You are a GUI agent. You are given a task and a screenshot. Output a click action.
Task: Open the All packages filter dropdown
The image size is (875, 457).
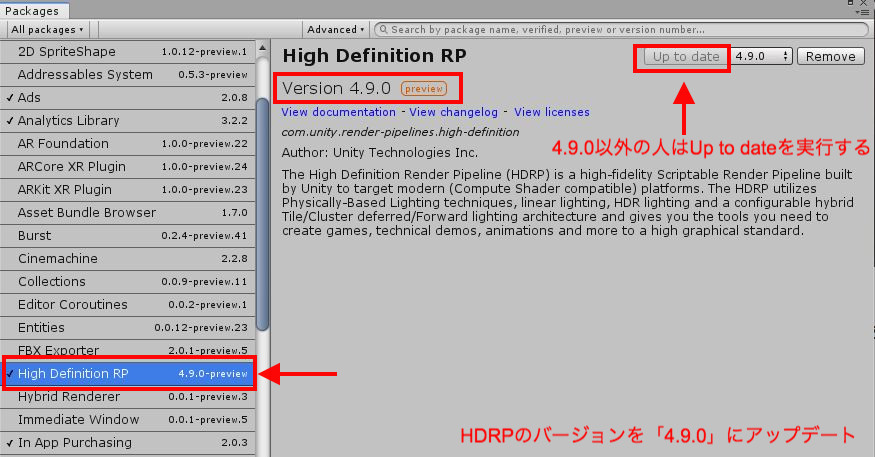[47, 30]
